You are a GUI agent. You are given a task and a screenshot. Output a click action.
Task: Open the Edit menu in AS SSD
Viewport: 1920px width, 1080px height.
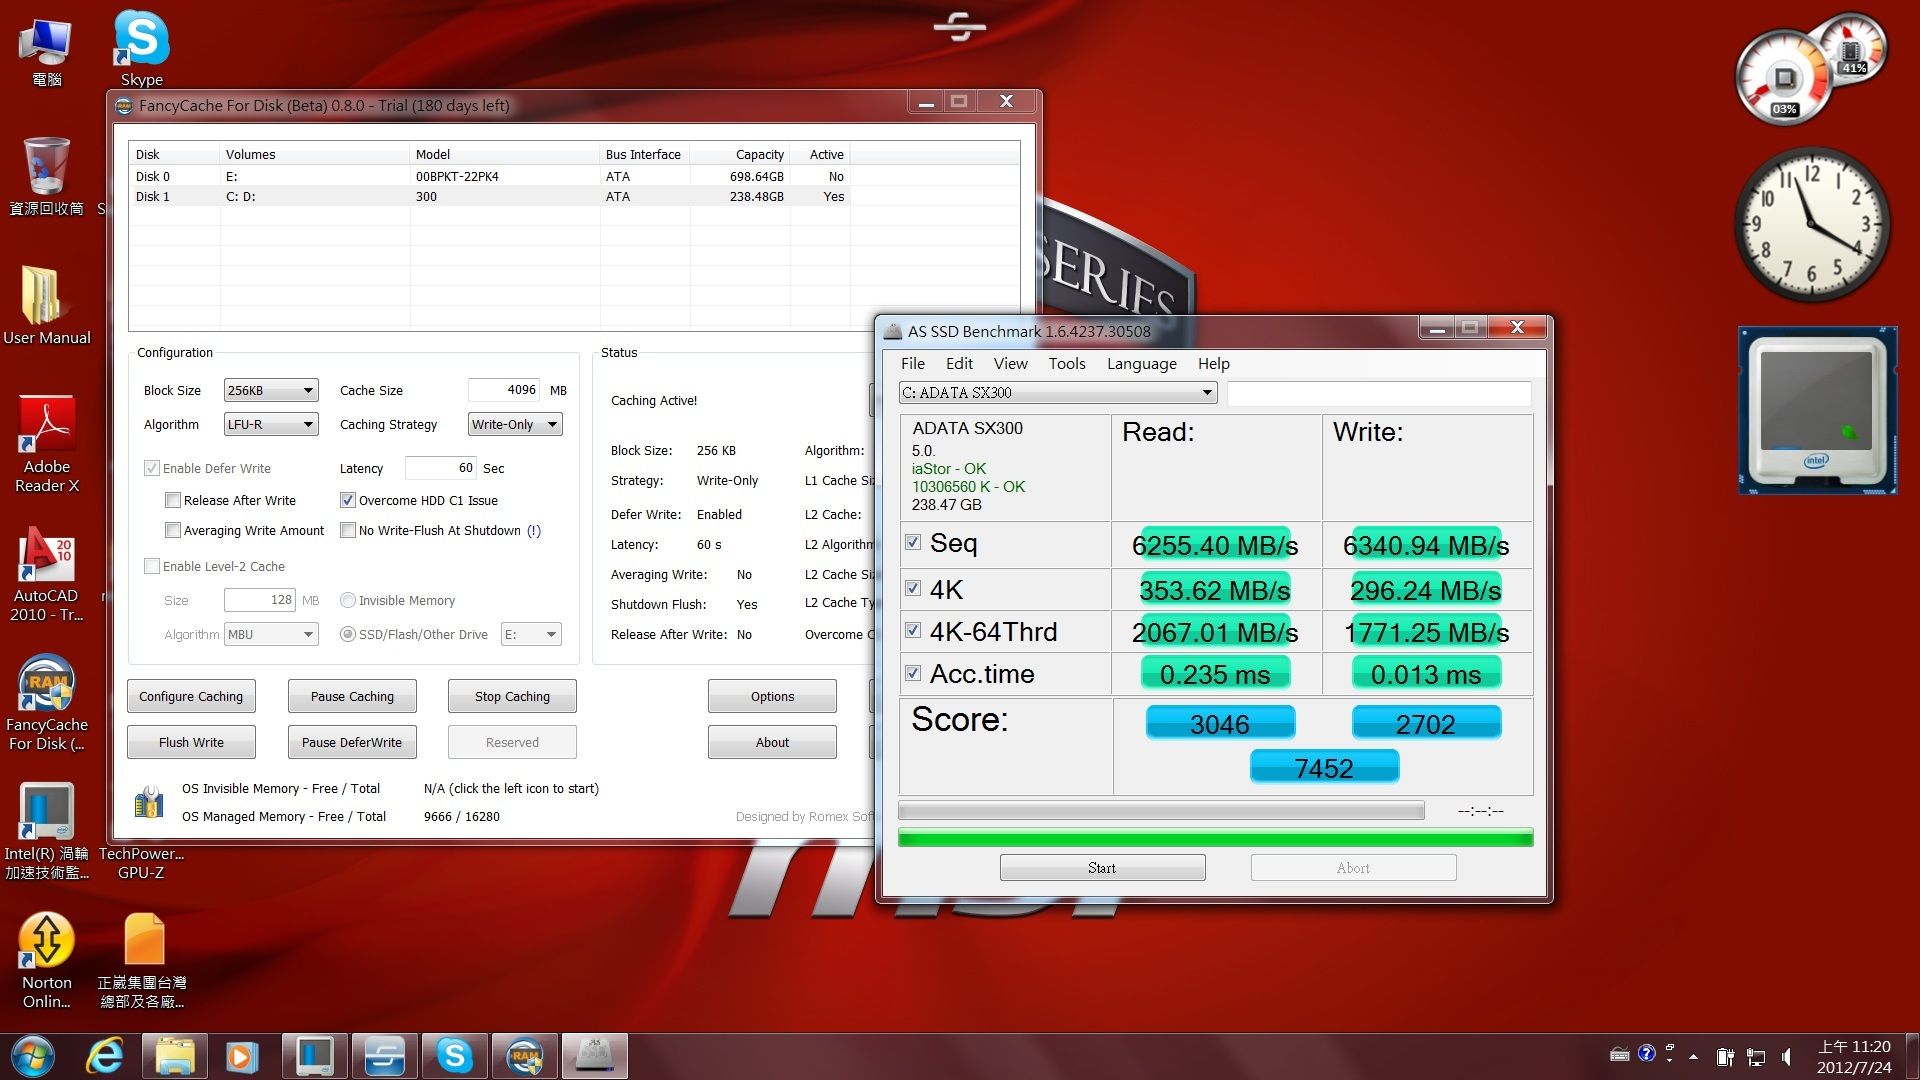[x=959, y=364]
